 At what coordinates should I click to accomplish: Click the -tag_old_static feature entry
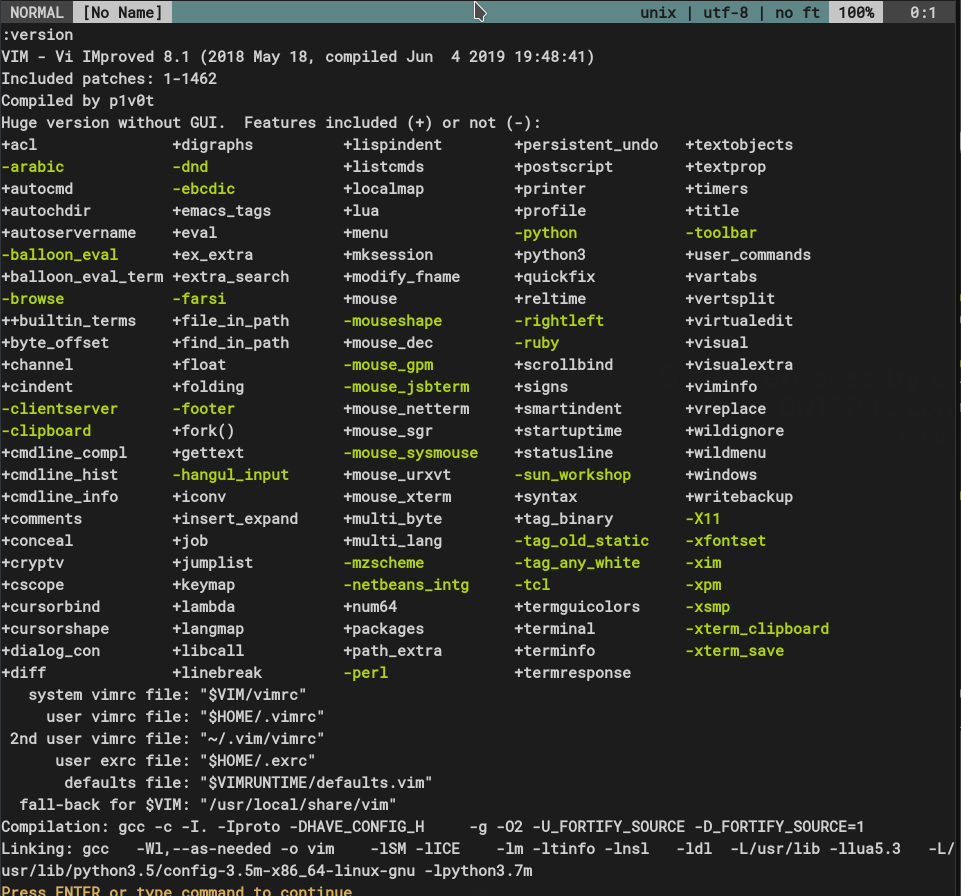582,541
